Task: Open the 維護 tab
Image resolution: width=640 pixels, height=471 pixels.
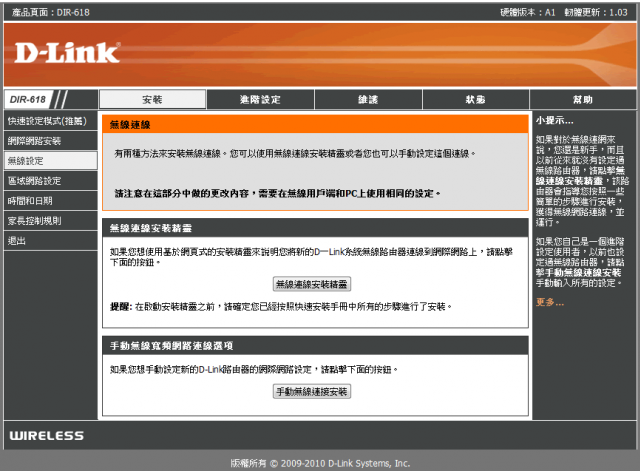Action: 368,99
